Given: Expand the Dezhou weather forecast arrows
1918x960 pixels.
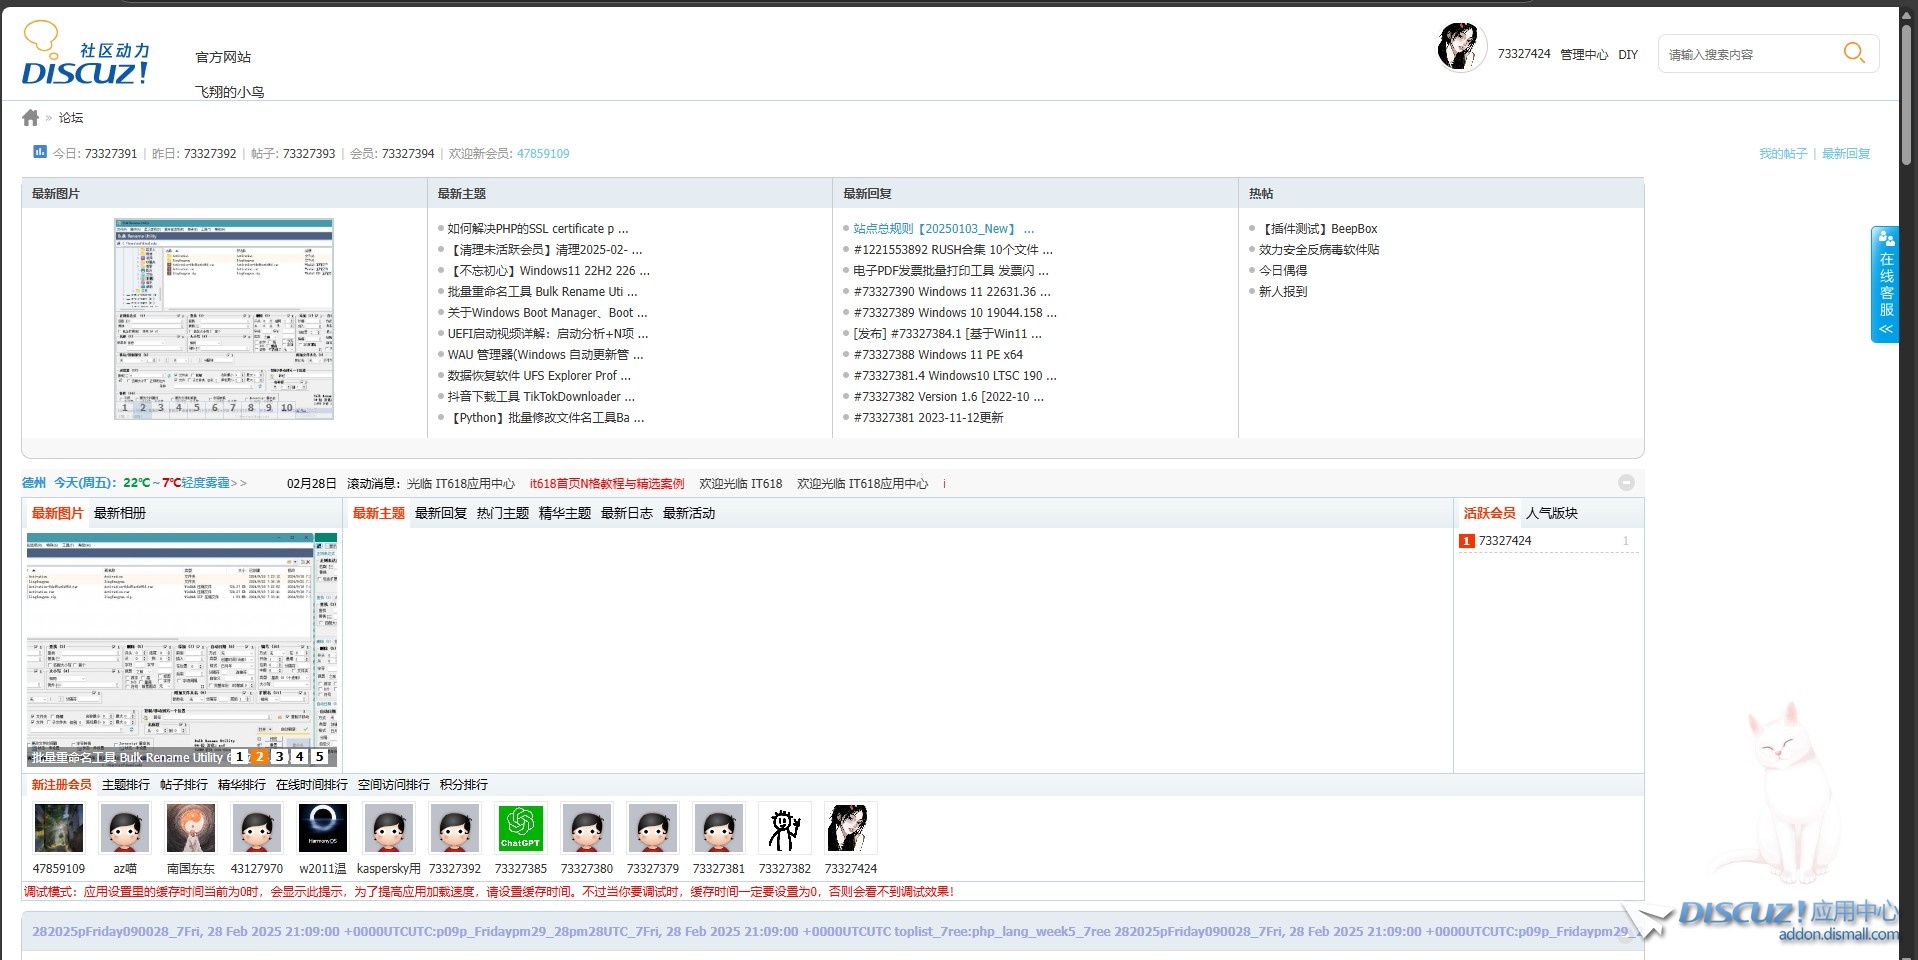Looking at the screenshot, I should 239,483.
